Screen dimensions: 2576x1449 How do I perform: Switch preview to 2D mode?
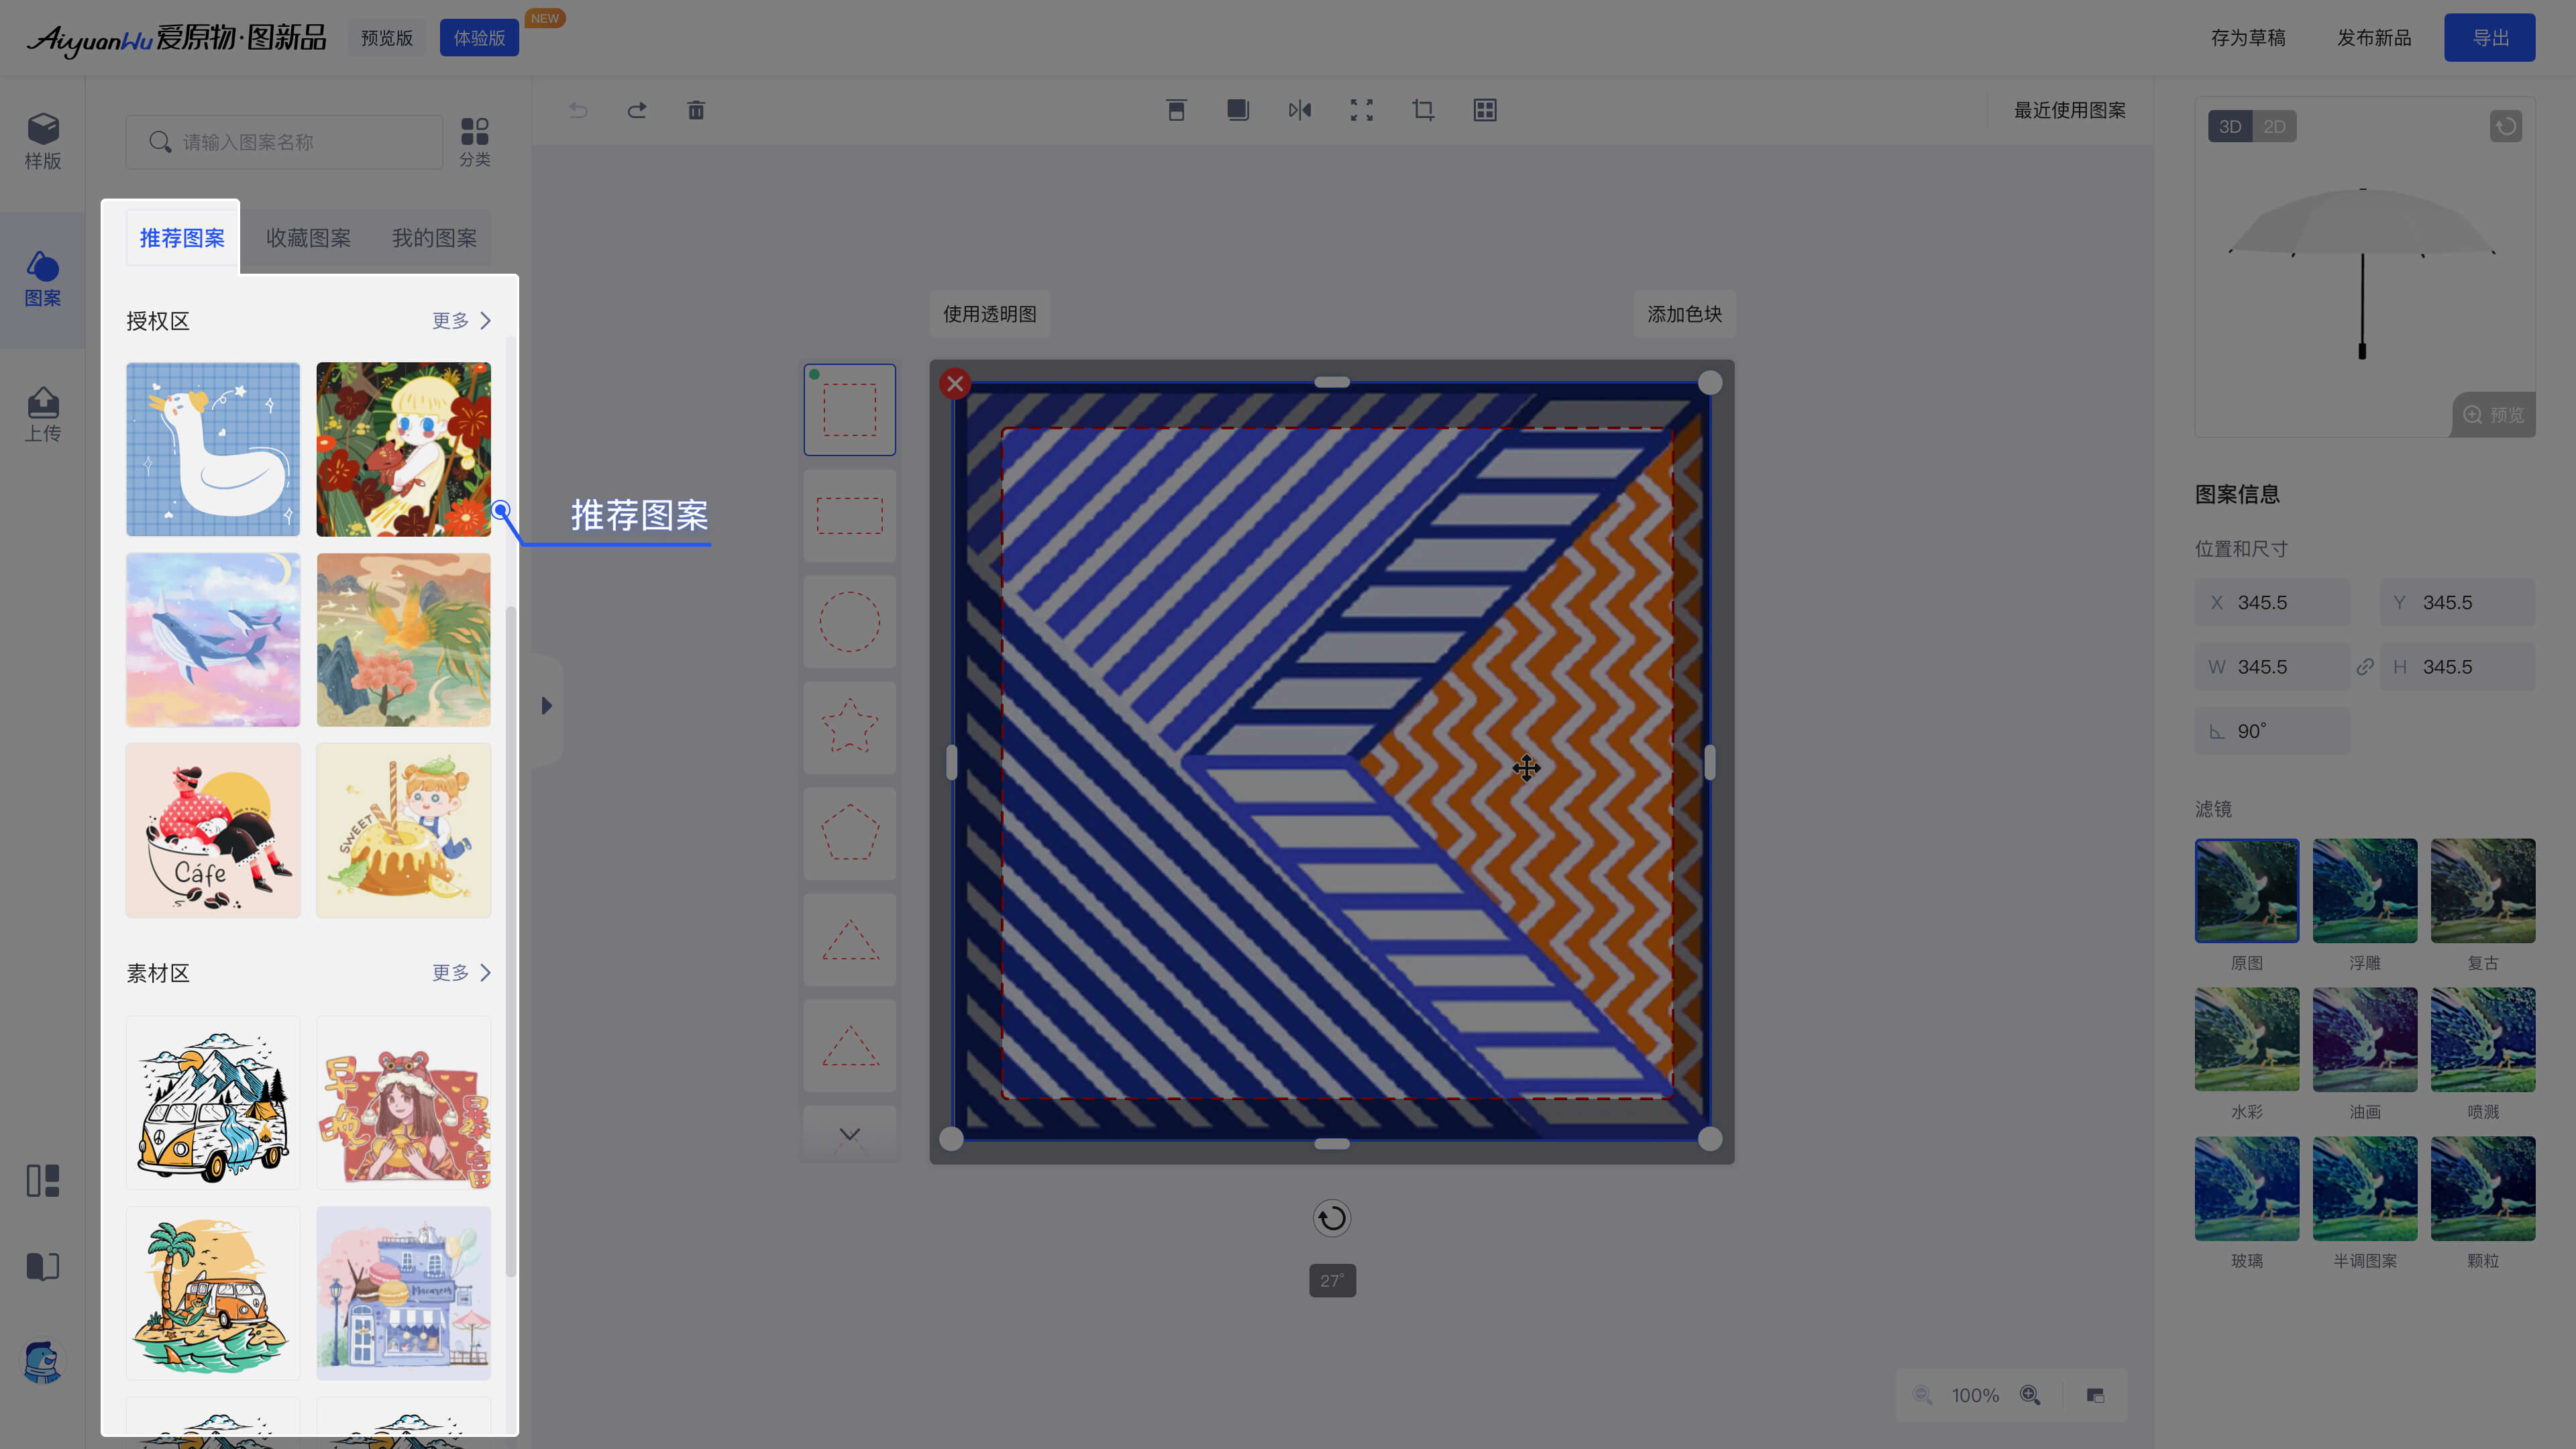click(x=2274, y=127)
